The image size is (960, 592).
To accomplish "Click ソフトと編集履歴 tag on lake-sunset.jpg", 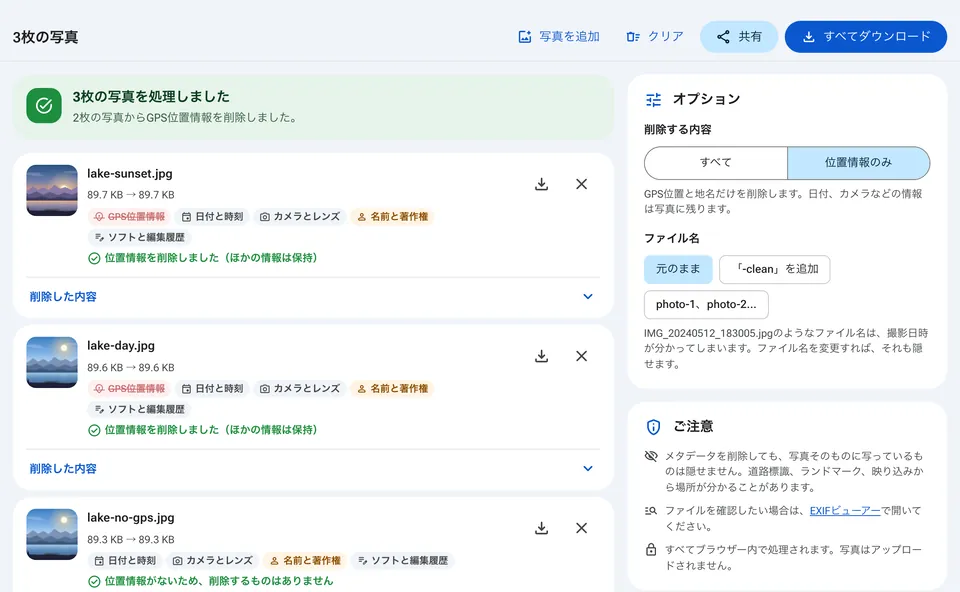I will 140,237.
